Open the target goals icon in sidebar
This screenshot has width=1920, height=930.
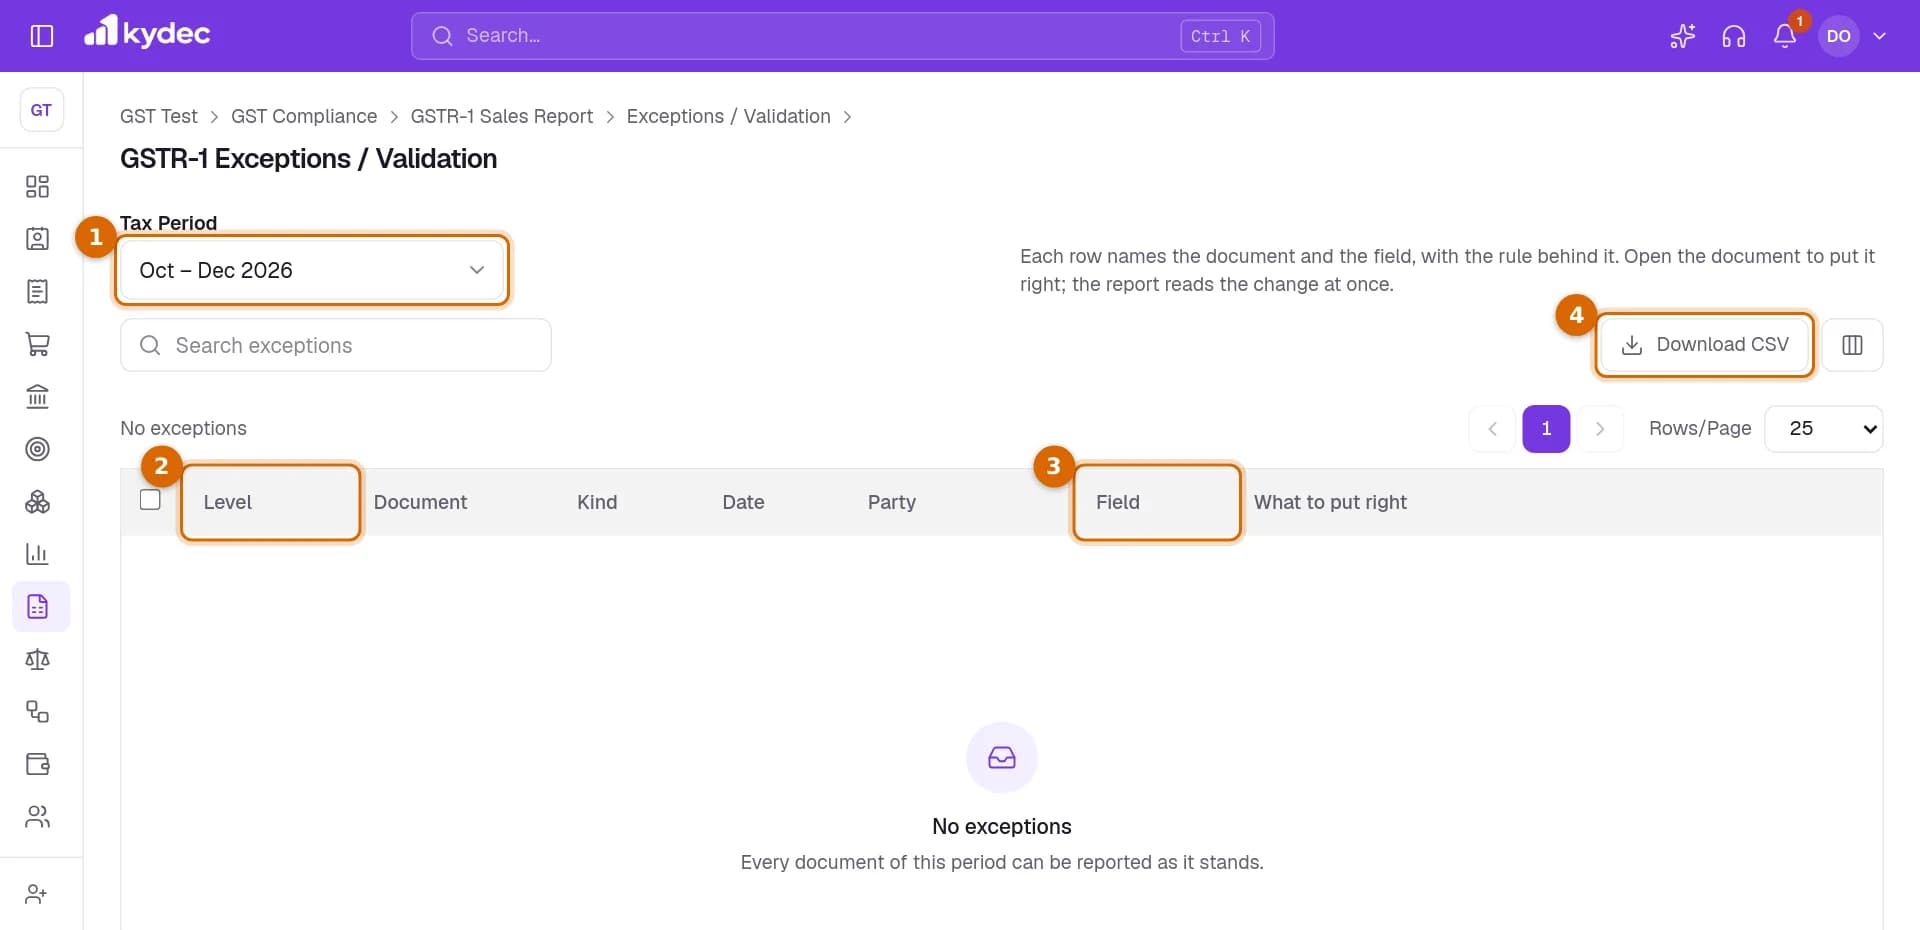[x=38, y=449]
